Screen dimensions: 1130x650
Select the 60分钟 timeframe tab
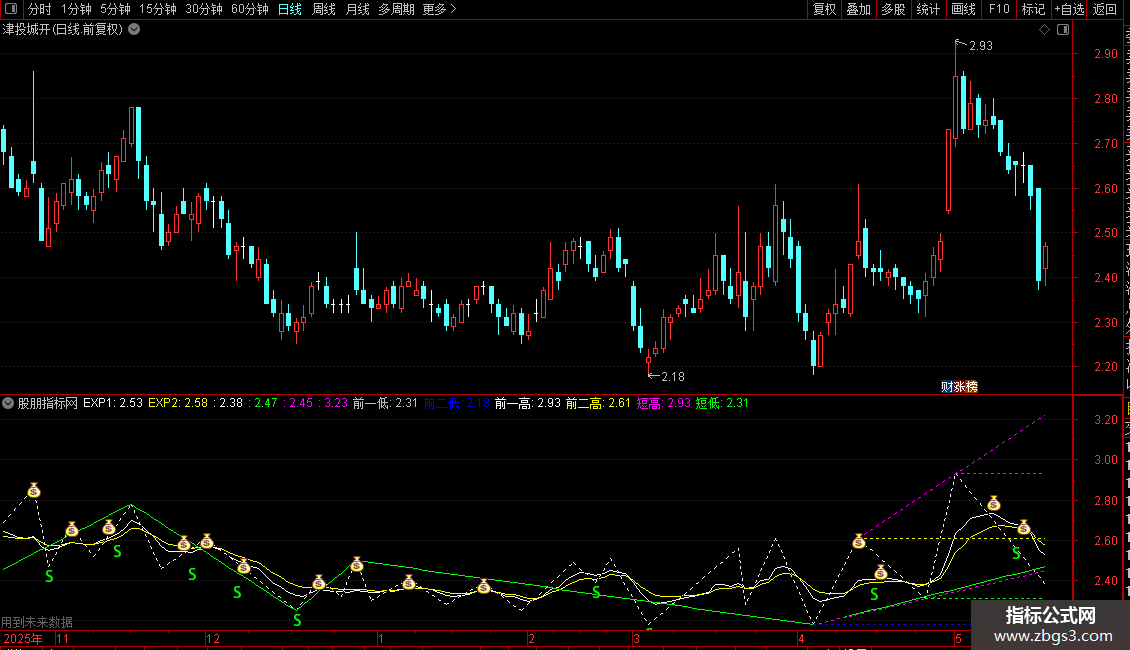pos(249,9)
